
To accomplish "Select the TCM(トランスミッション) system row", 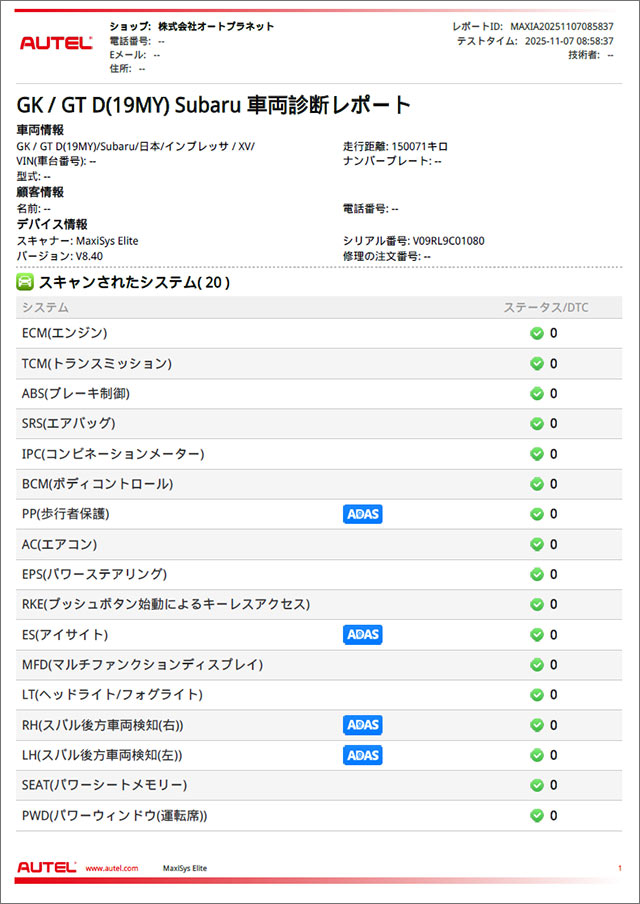I will pos(97,364).
